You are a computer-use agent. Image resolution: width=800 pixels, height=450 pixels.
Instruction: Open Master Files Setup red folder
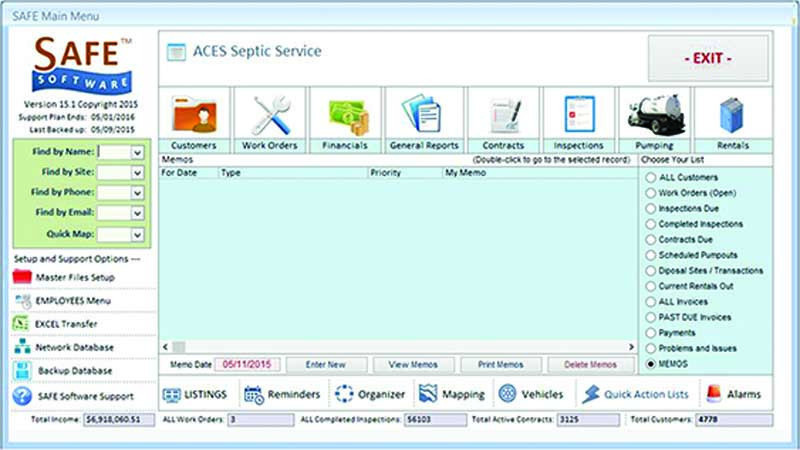pos(22,277)
